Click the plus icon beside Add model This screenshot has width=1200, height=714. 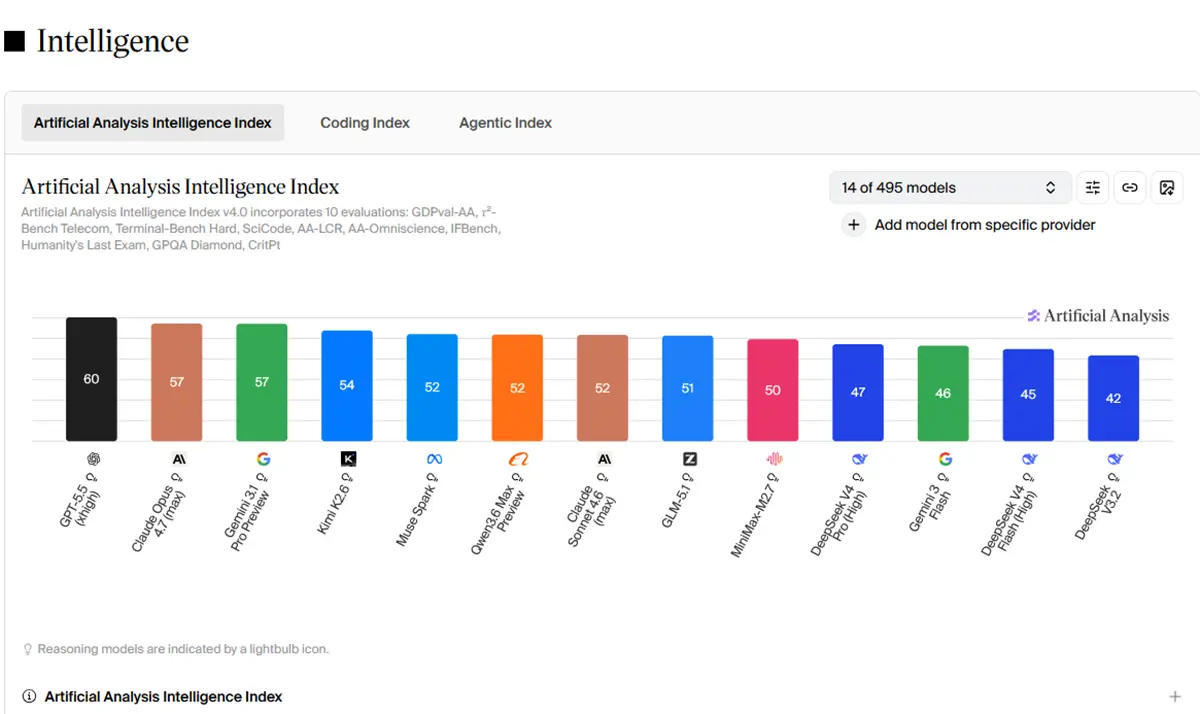click(x=854, y=225)
